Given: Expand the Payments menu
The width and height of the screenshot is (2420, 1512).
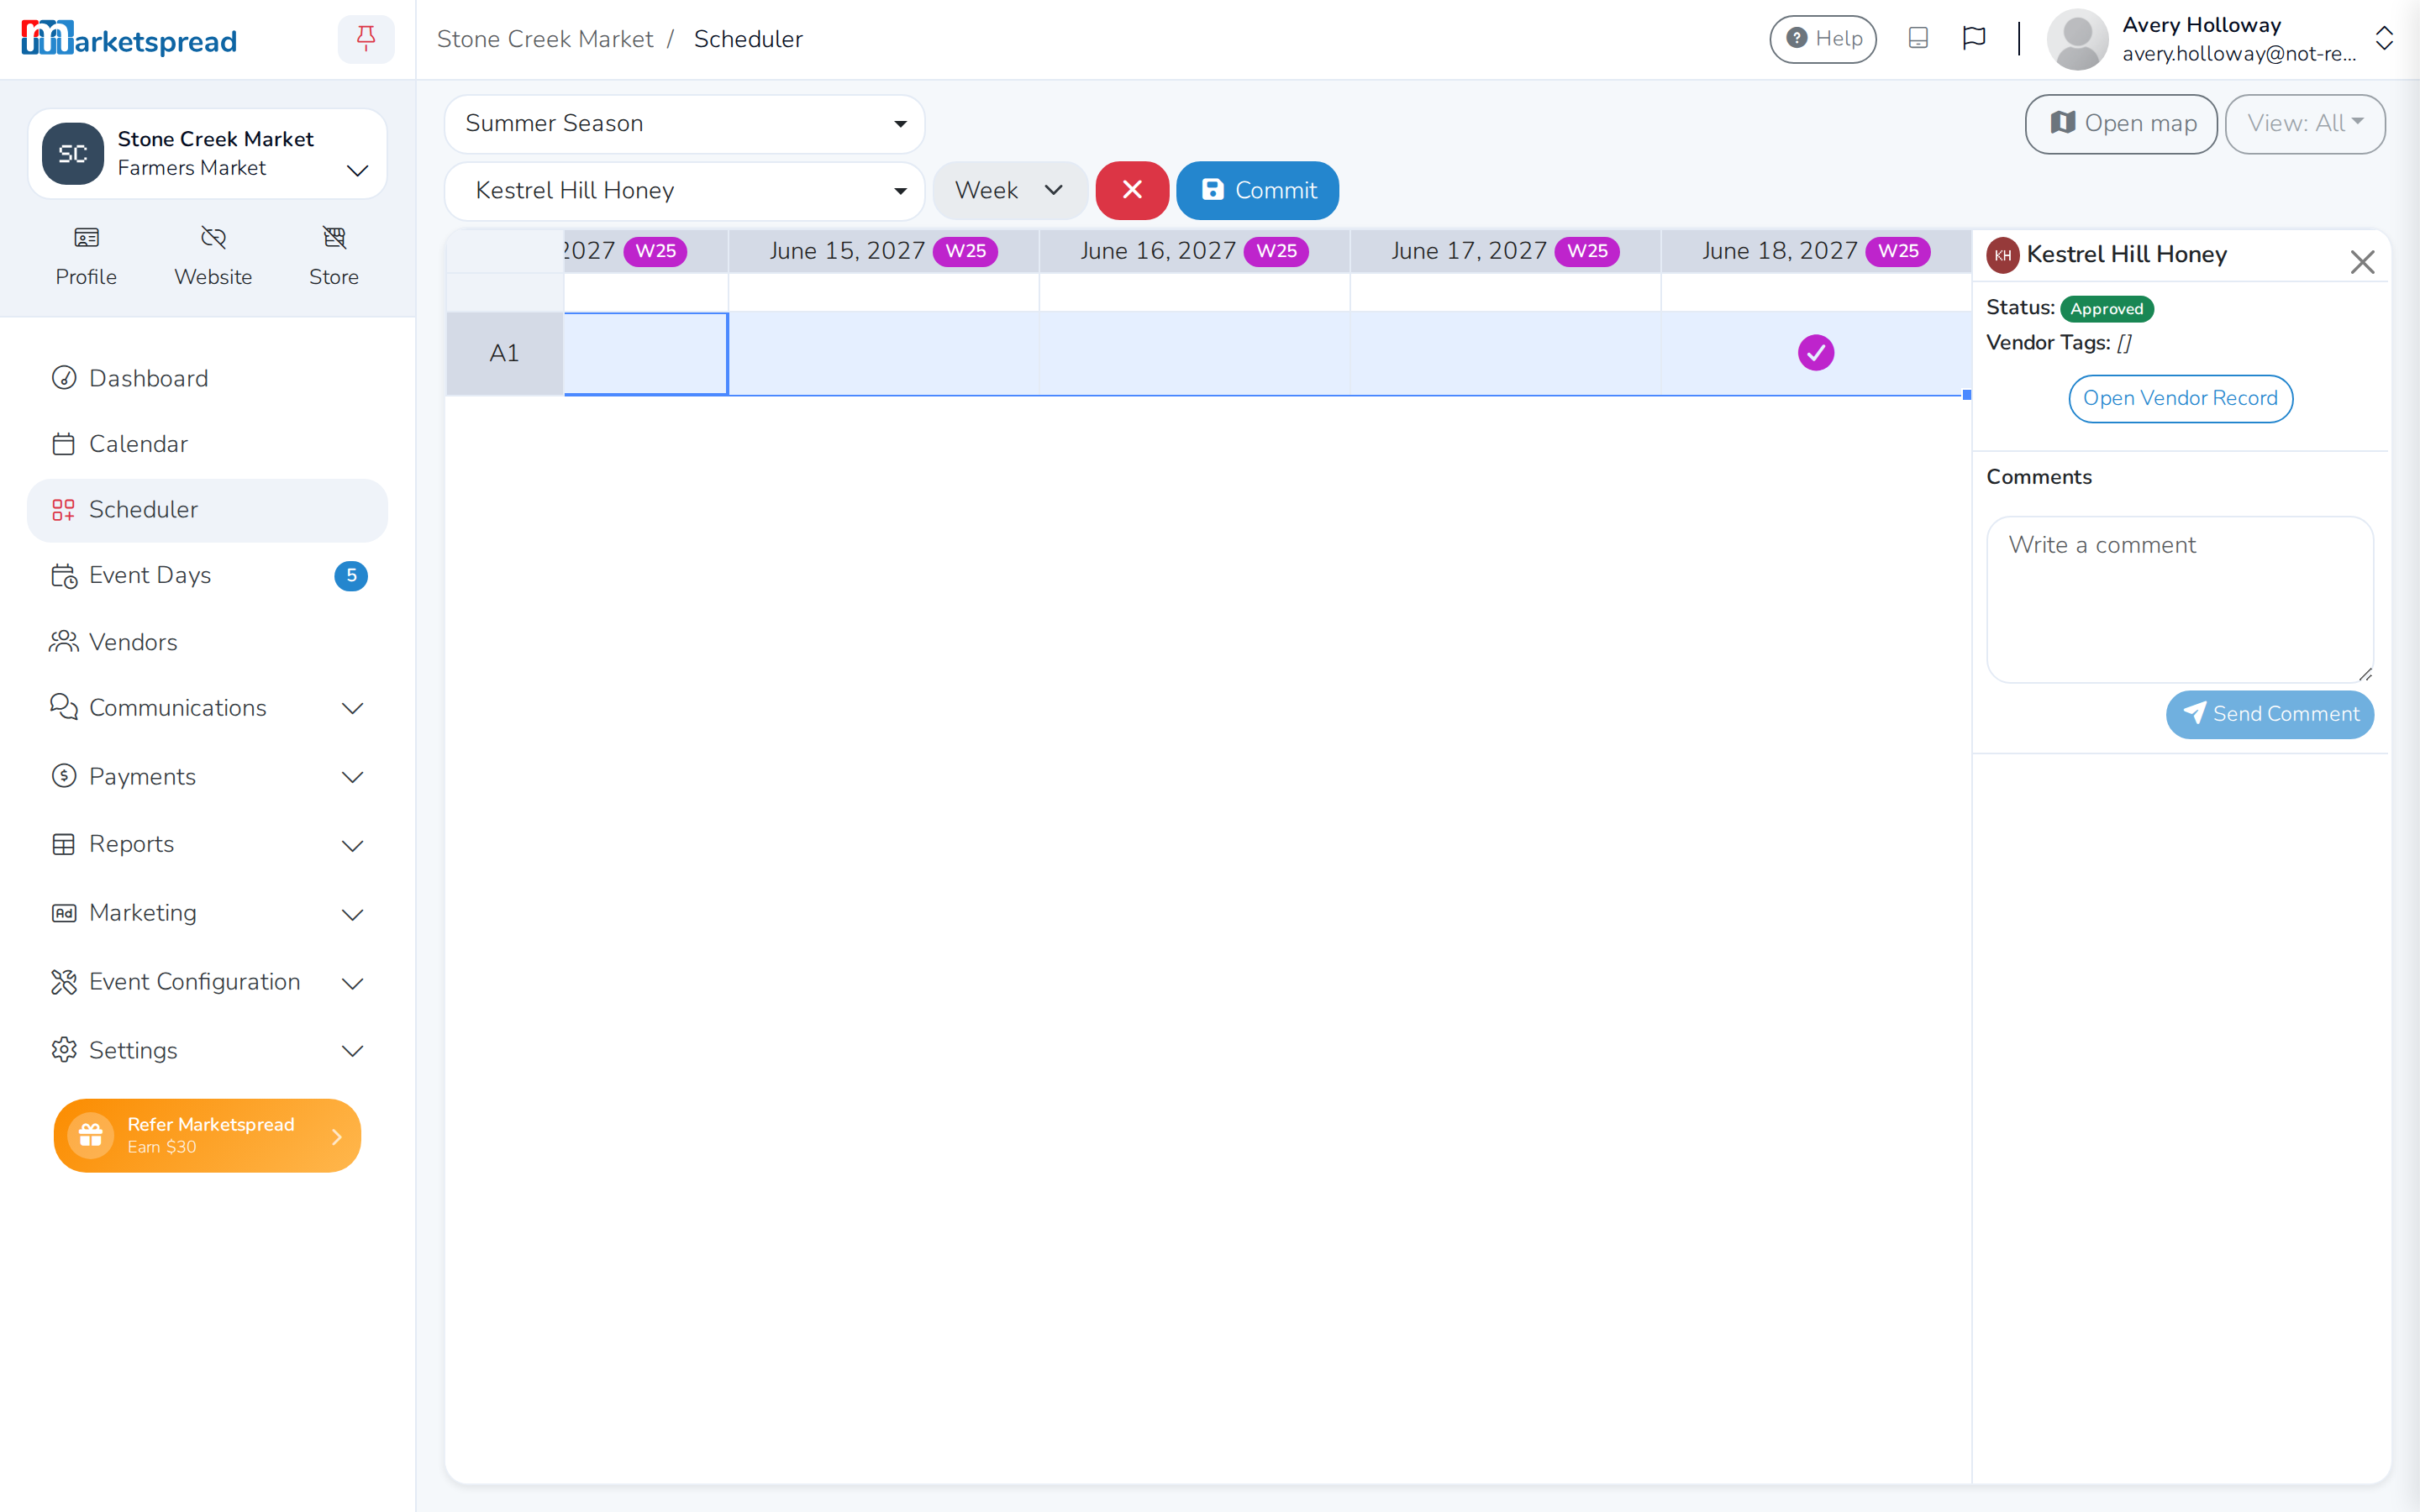Looking at the screenshot, I should pyautogui.click(x=207, y=777).
